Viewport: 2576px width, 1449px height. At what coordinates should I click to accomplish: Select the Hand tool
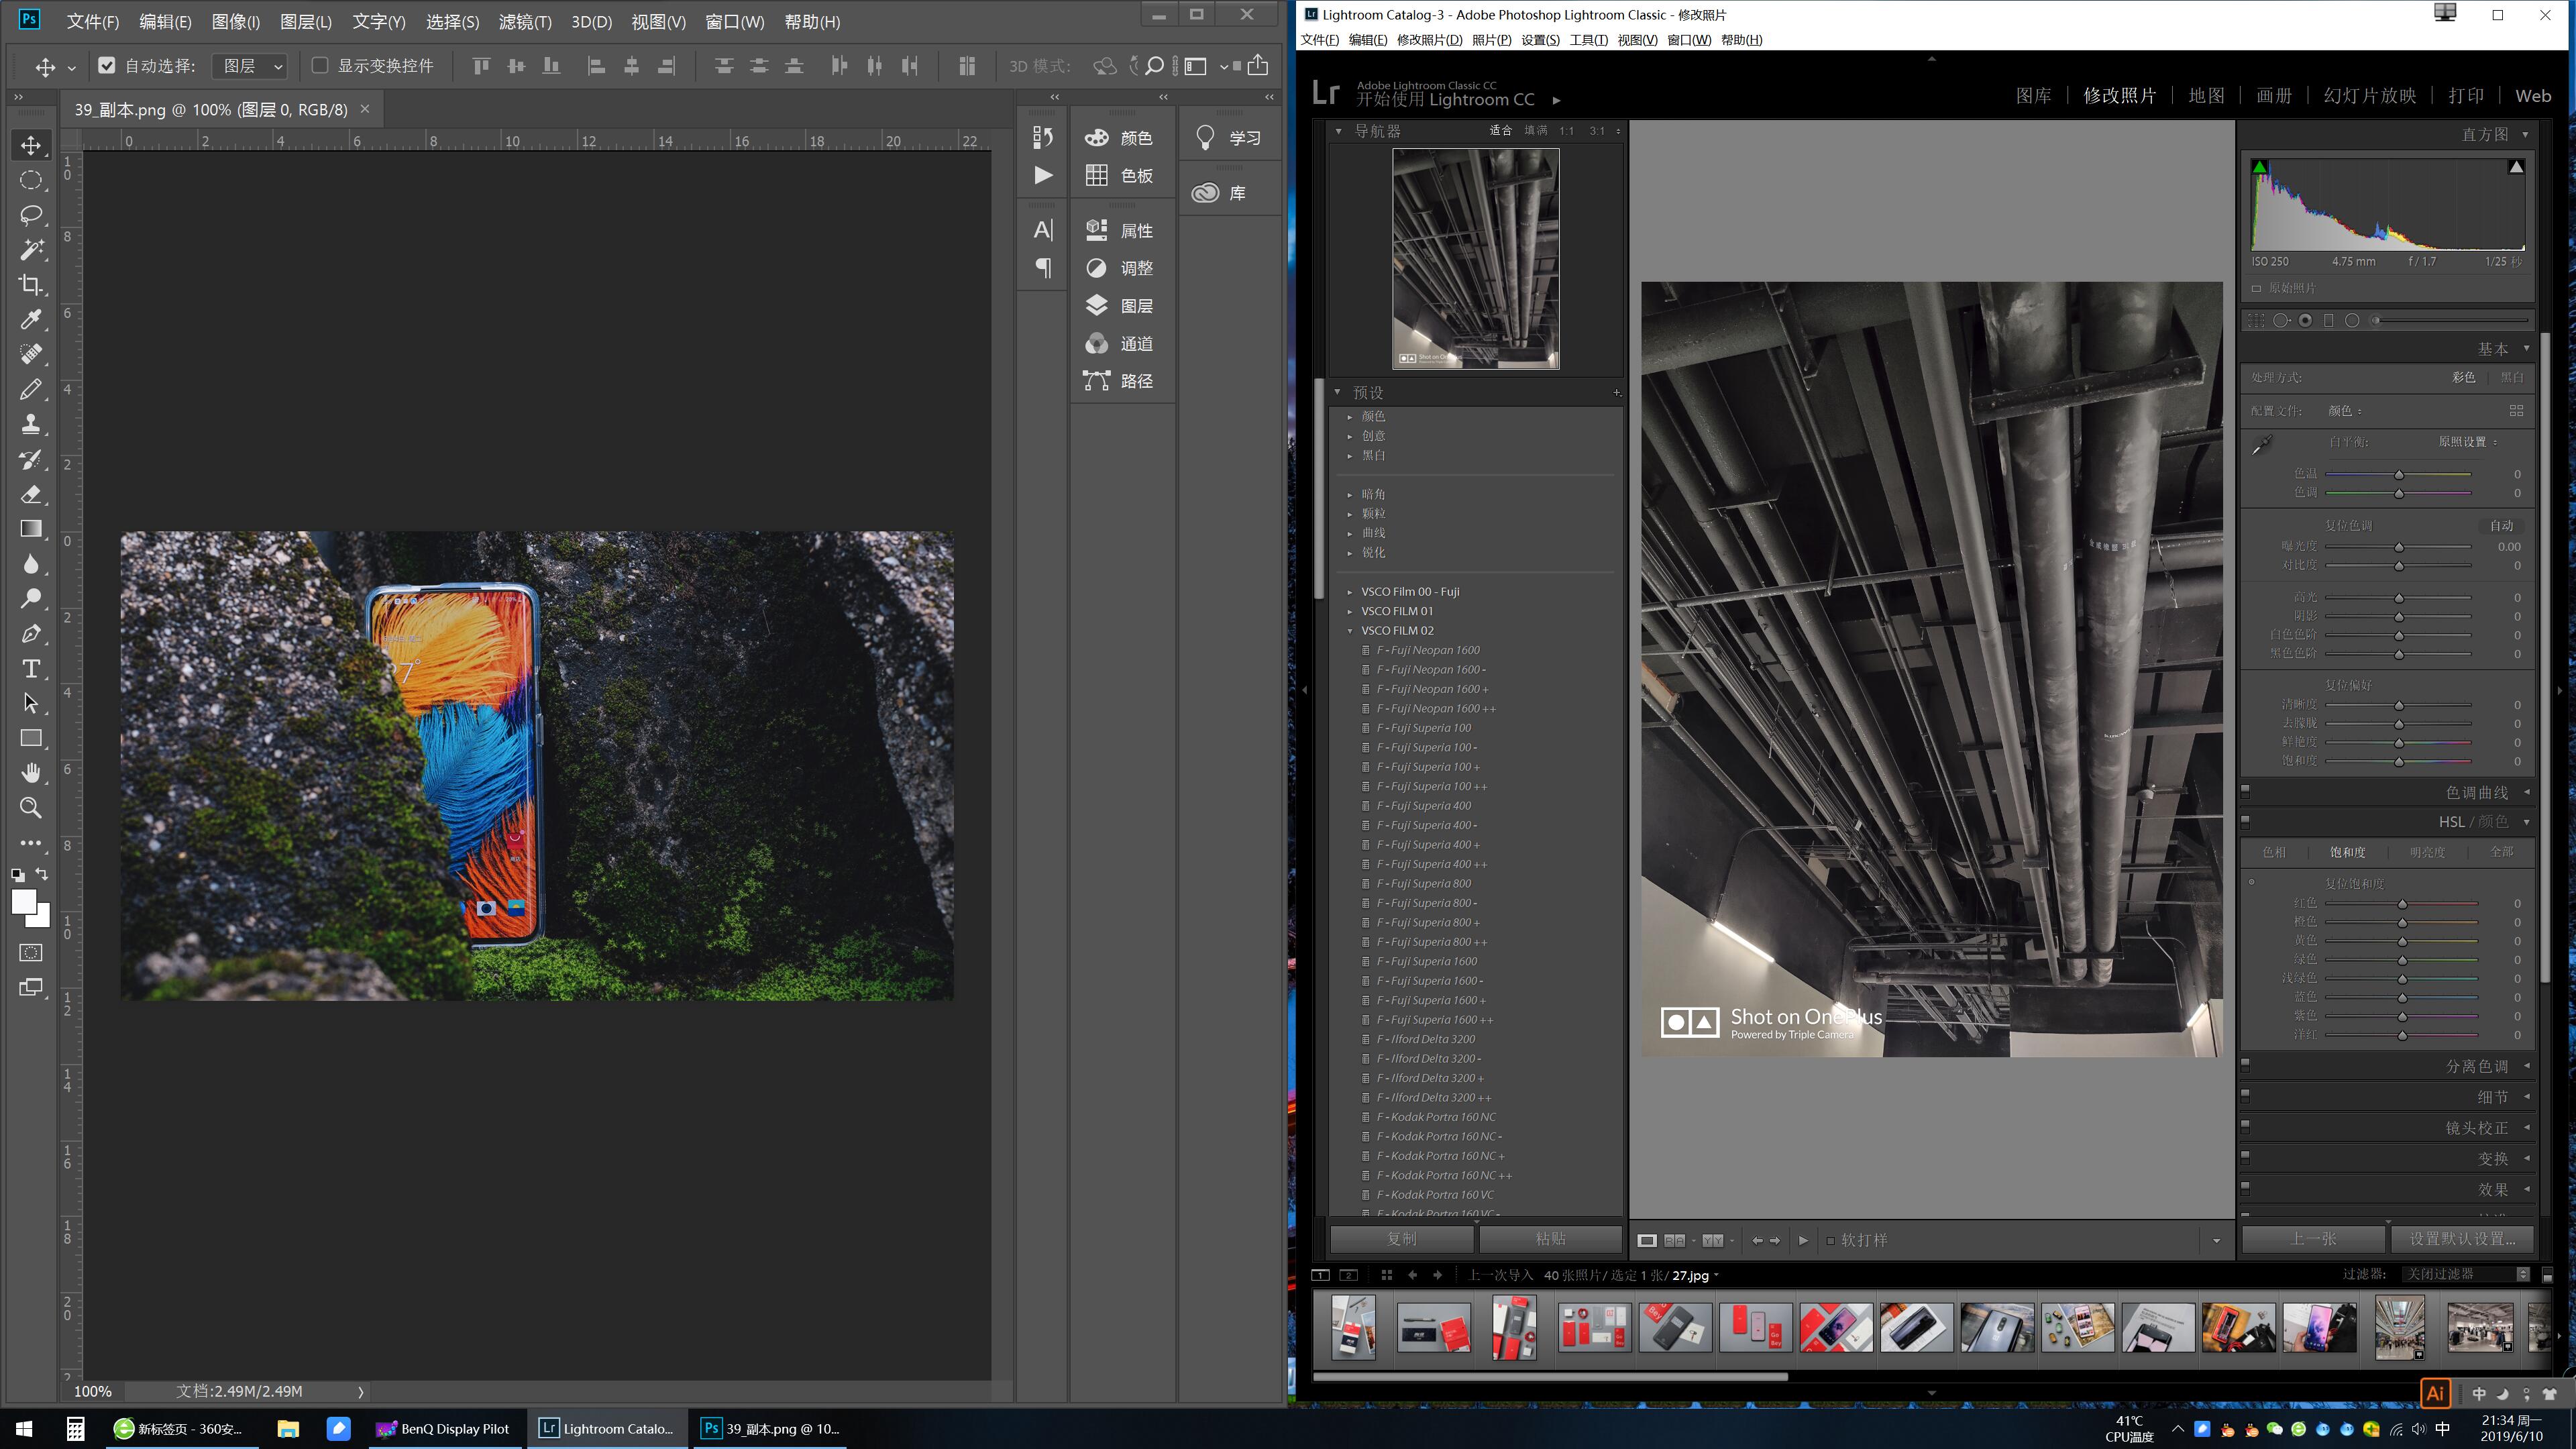[31, 773]
